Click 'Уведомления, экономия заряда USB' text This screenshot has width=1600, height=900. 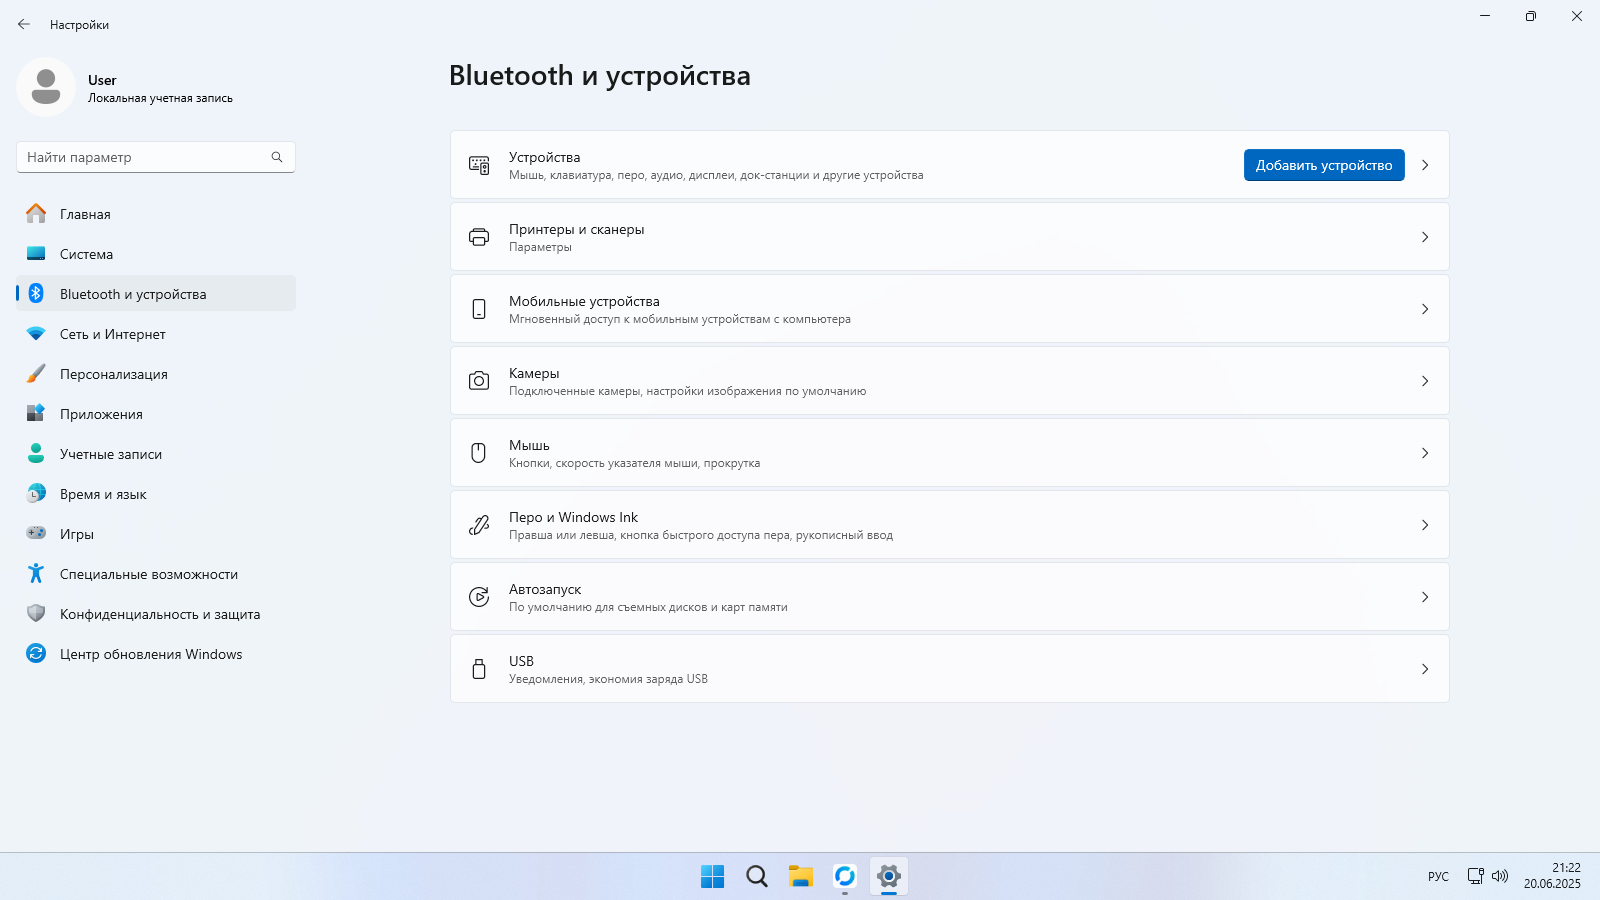click(608, 679)
